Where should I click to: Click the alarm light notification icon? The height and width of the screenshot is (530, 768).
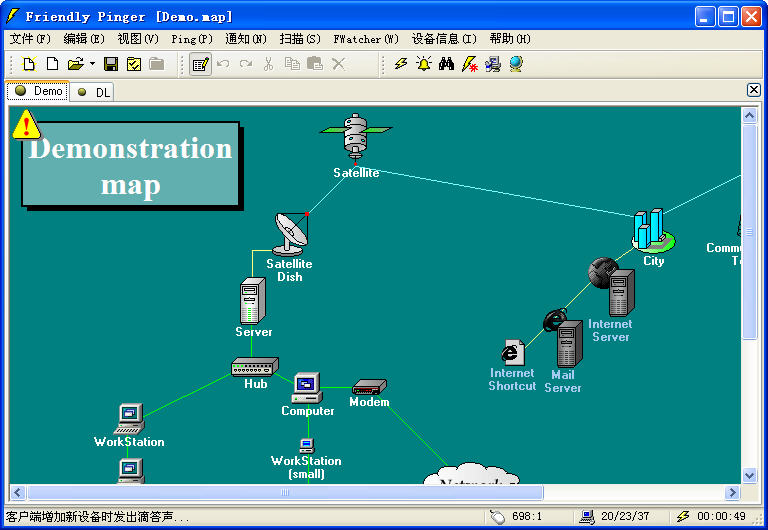click(424, 64)
